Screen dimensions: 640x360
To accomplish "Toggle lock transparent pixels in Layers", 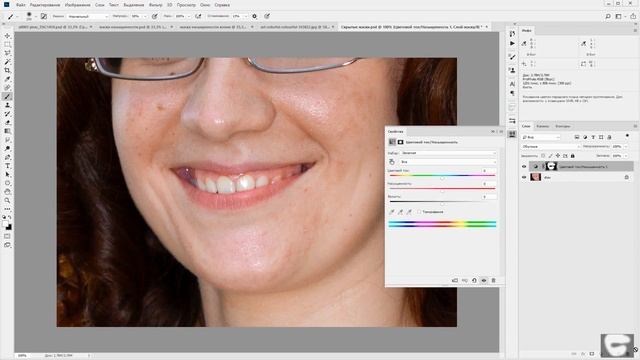I will (x=543, y=156).
